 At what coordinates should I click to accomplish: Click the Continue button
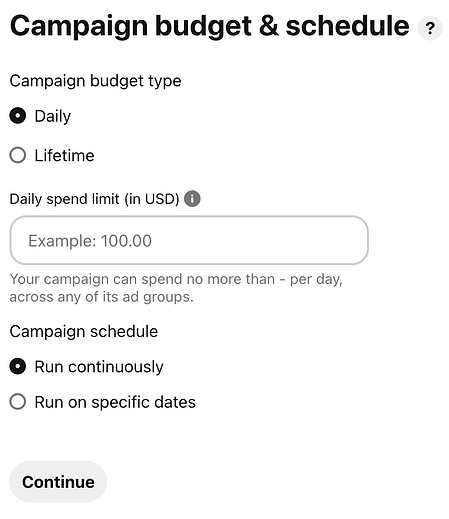click(x=58, y=482)
